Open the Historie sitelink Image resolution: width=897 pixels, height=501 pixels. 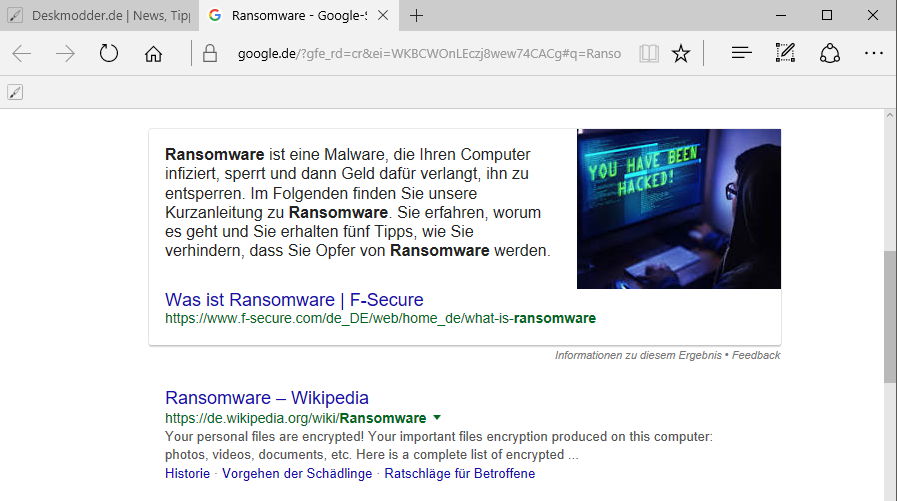coord(187,474)
